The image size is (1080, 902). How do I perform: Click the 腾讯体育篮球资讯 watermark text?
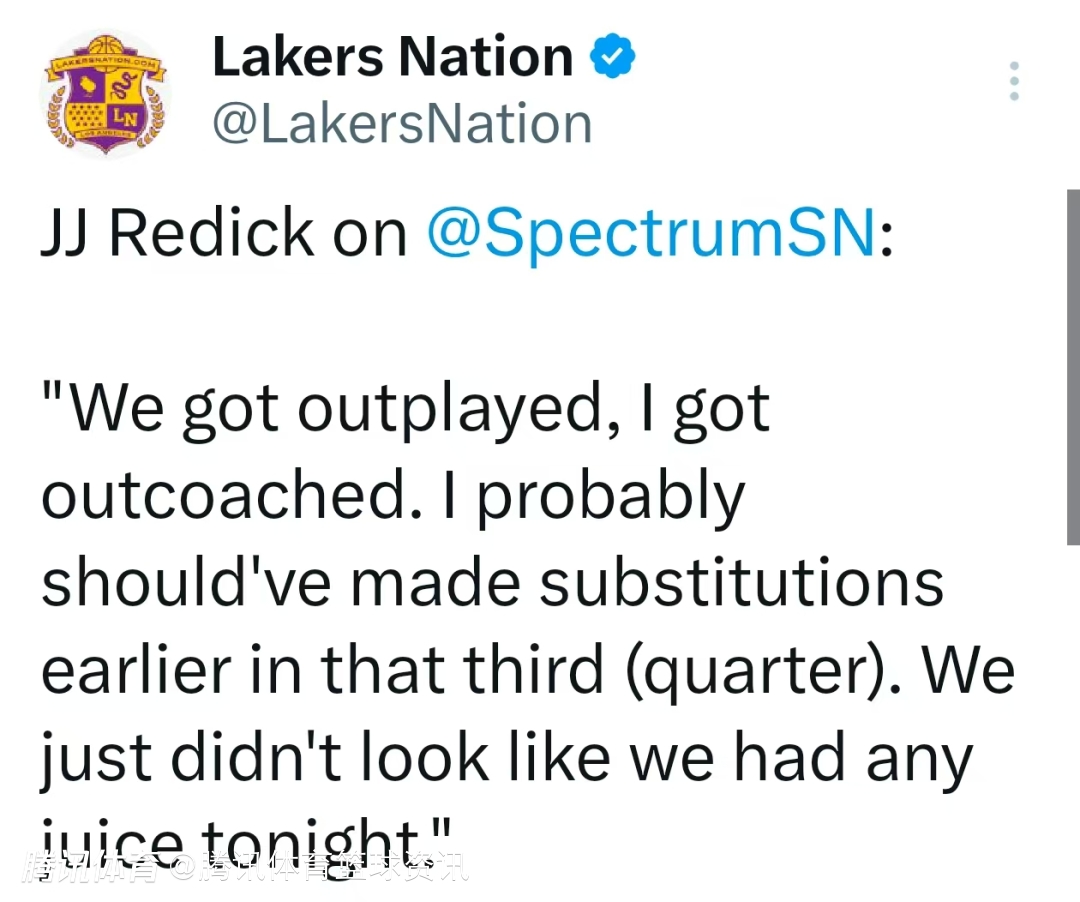pyautogui.click(x=335, y=866)
